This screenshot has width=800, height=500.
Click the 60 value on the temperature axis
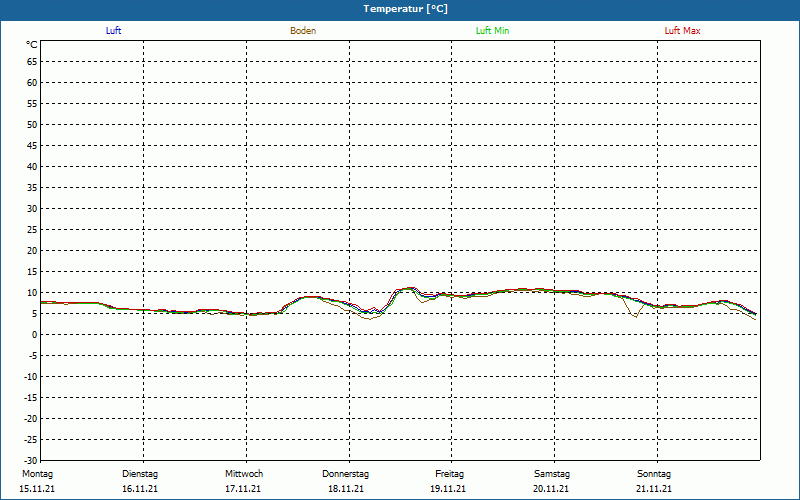pos(32,83)
